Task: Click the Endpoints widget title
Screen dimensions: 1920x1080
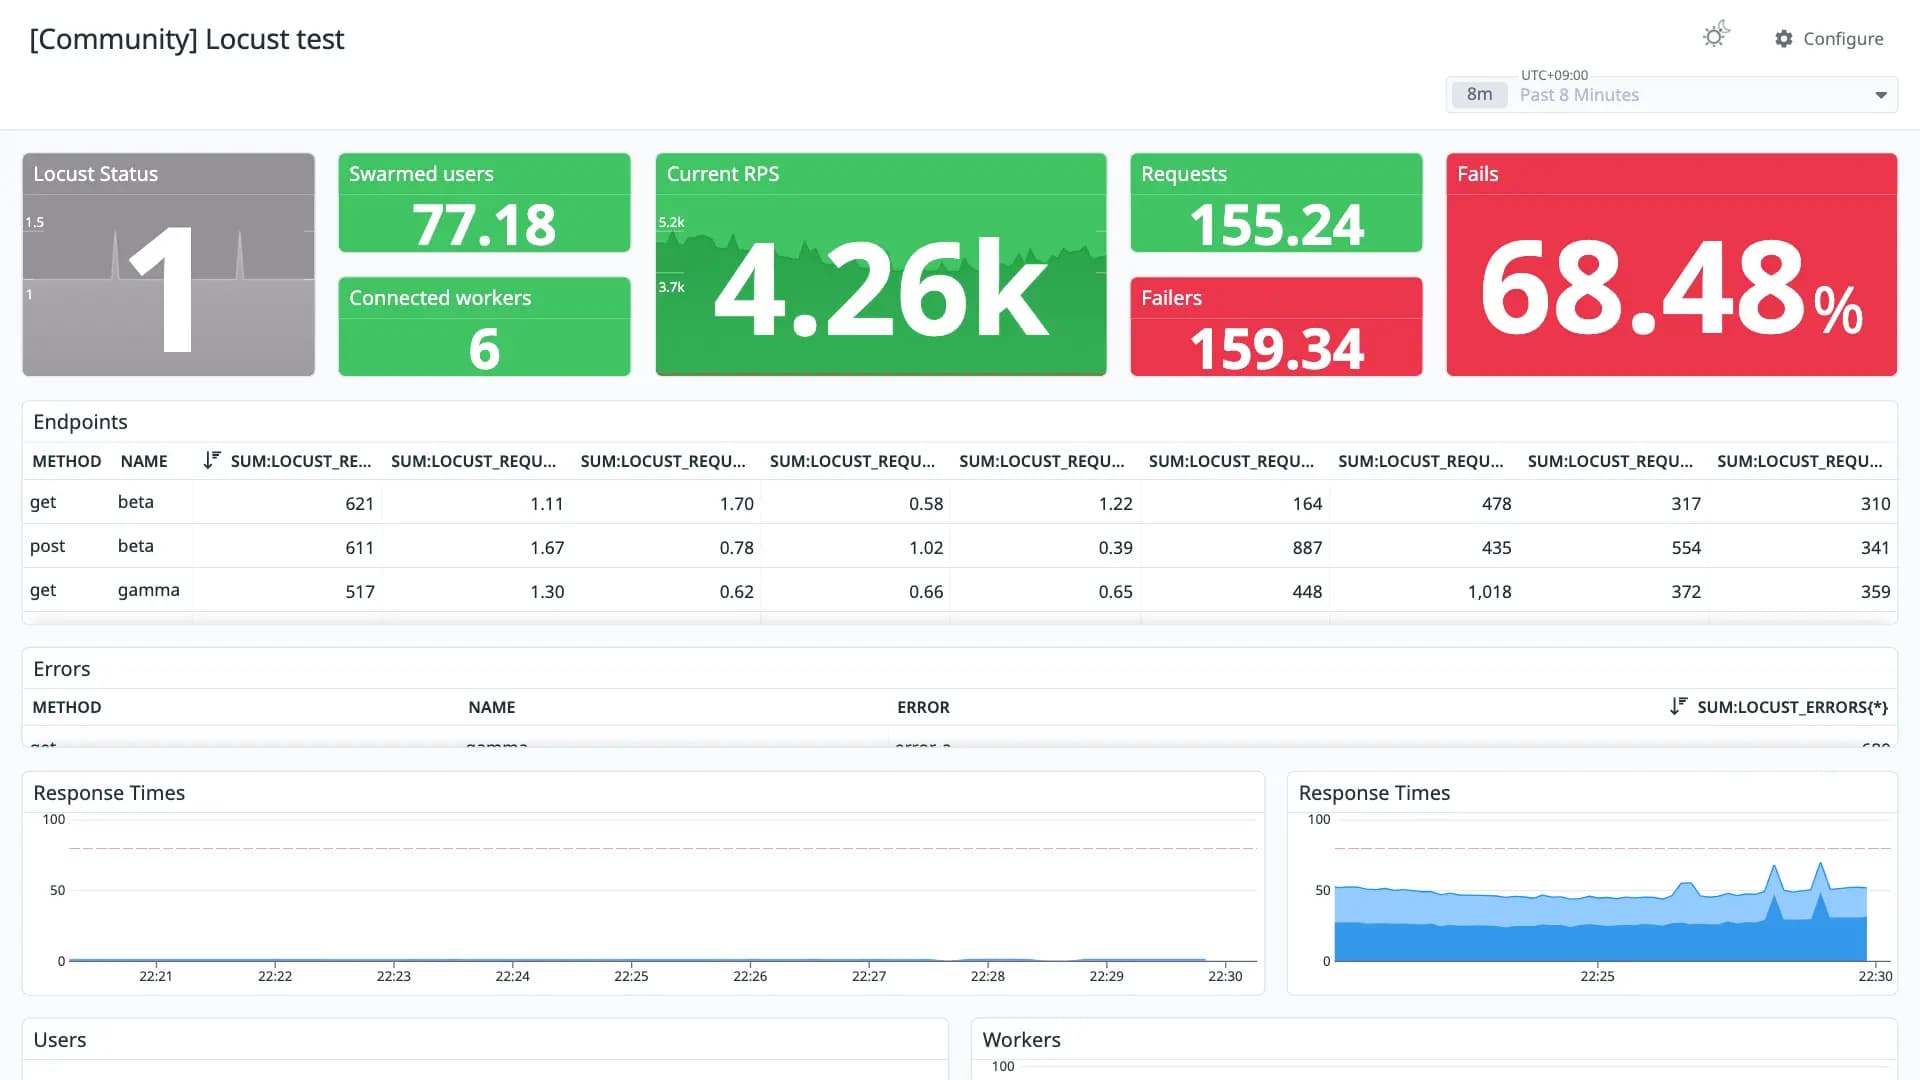Action: coord(80,422)
